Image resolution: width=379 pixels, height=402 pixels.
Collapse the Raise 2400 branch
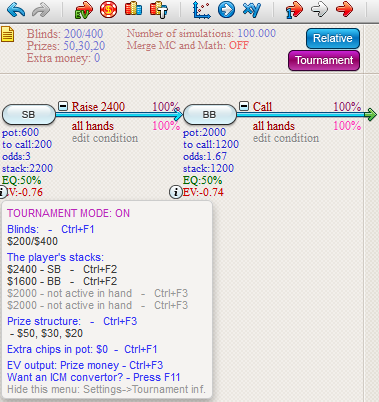[x=63, y=106]
